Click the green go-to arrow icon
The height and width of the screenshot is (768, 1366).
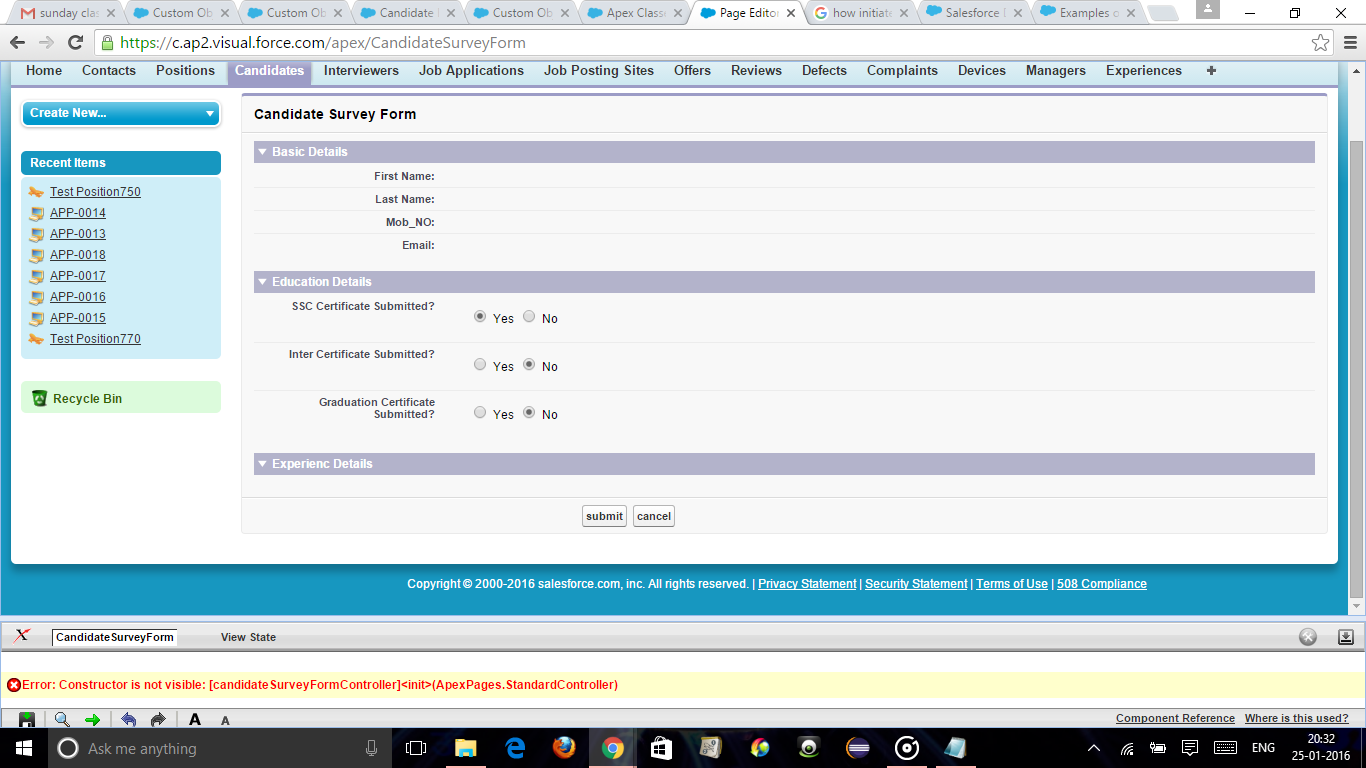click(x=93, y=719)
